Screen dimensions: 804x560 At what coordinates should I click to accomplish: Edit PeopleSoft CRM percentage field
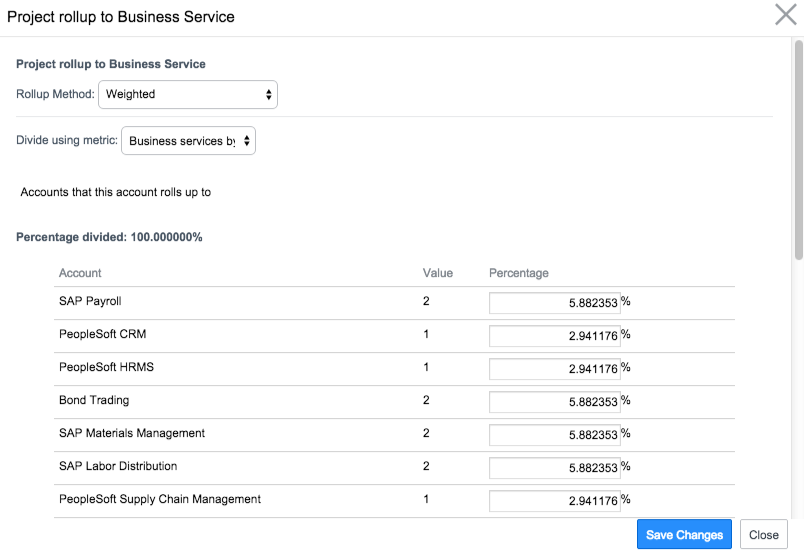click(555, 336)
